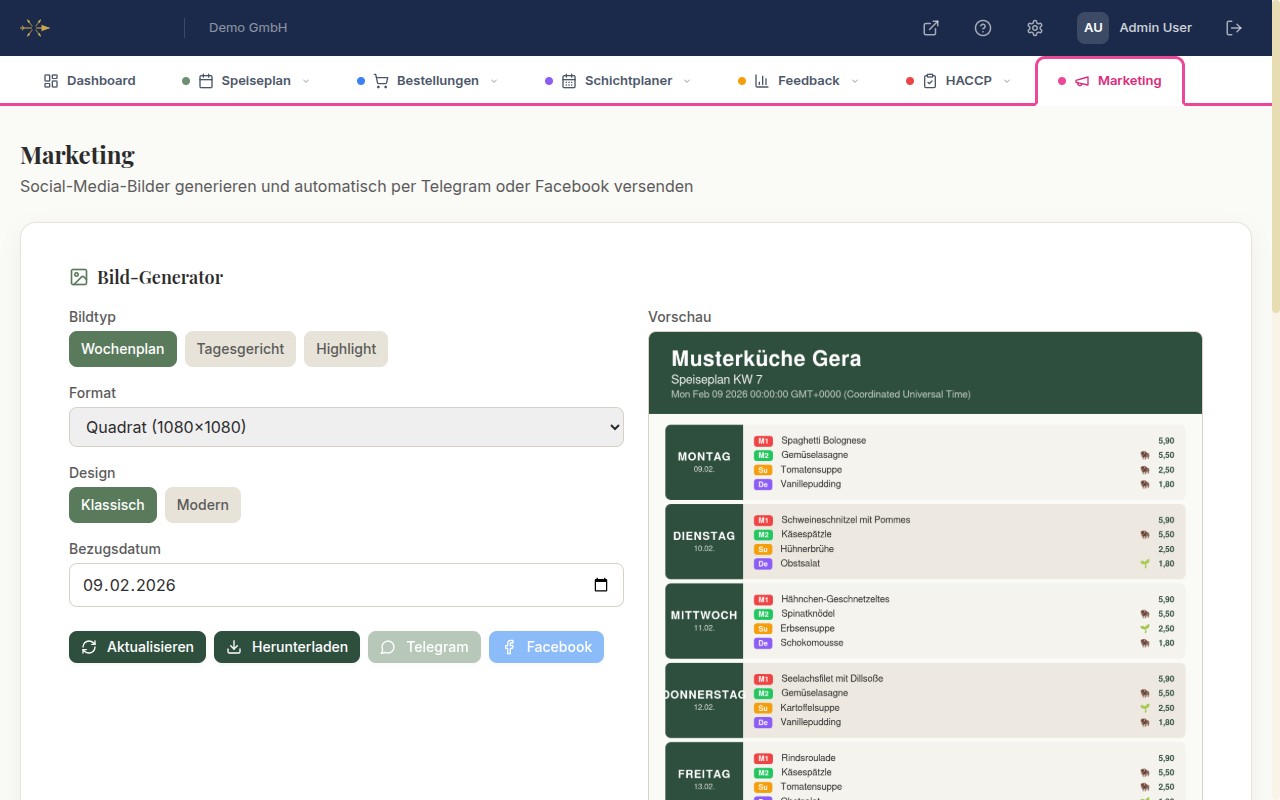
Task: Click the app logo in top-left
Action: (x=35, y=28)
